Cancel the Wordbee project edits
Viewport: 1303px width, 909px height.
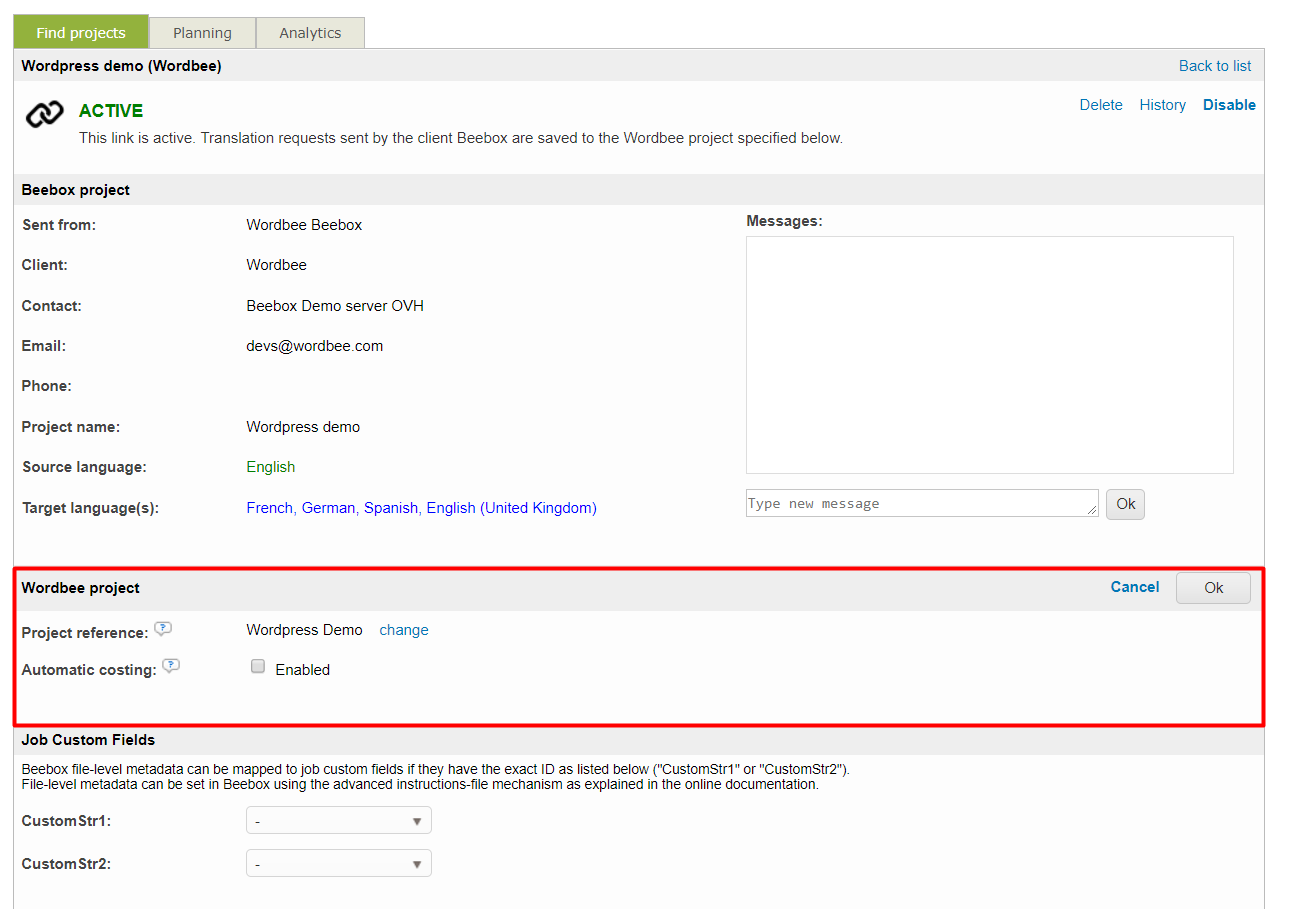coord(1134,587)
